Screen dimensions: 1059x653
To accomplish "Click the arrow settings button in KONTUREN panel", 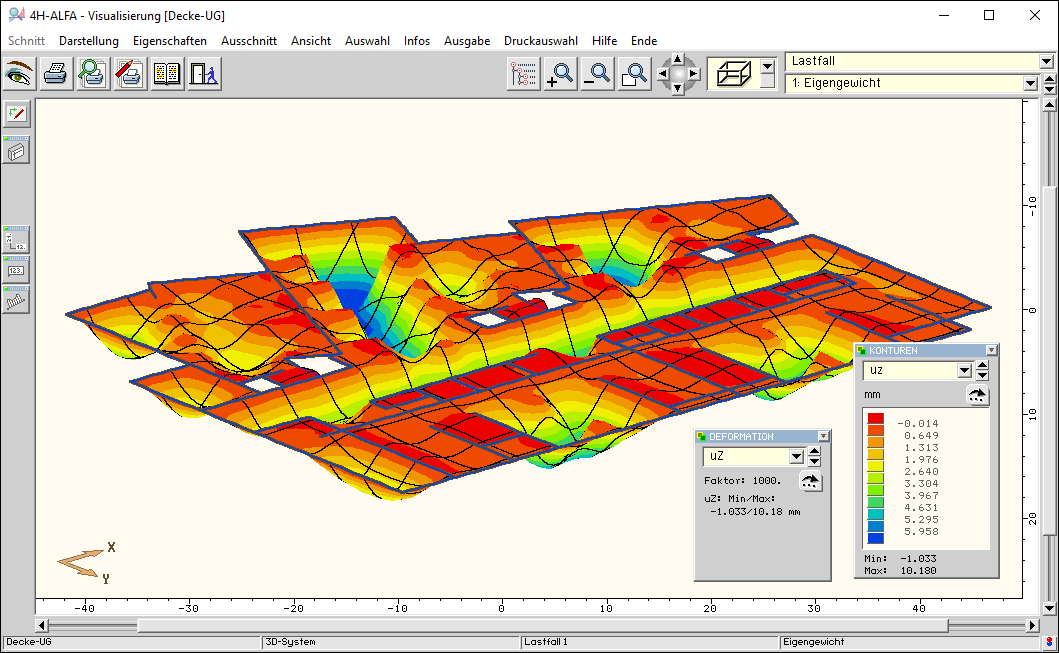I will pos(977,396).
